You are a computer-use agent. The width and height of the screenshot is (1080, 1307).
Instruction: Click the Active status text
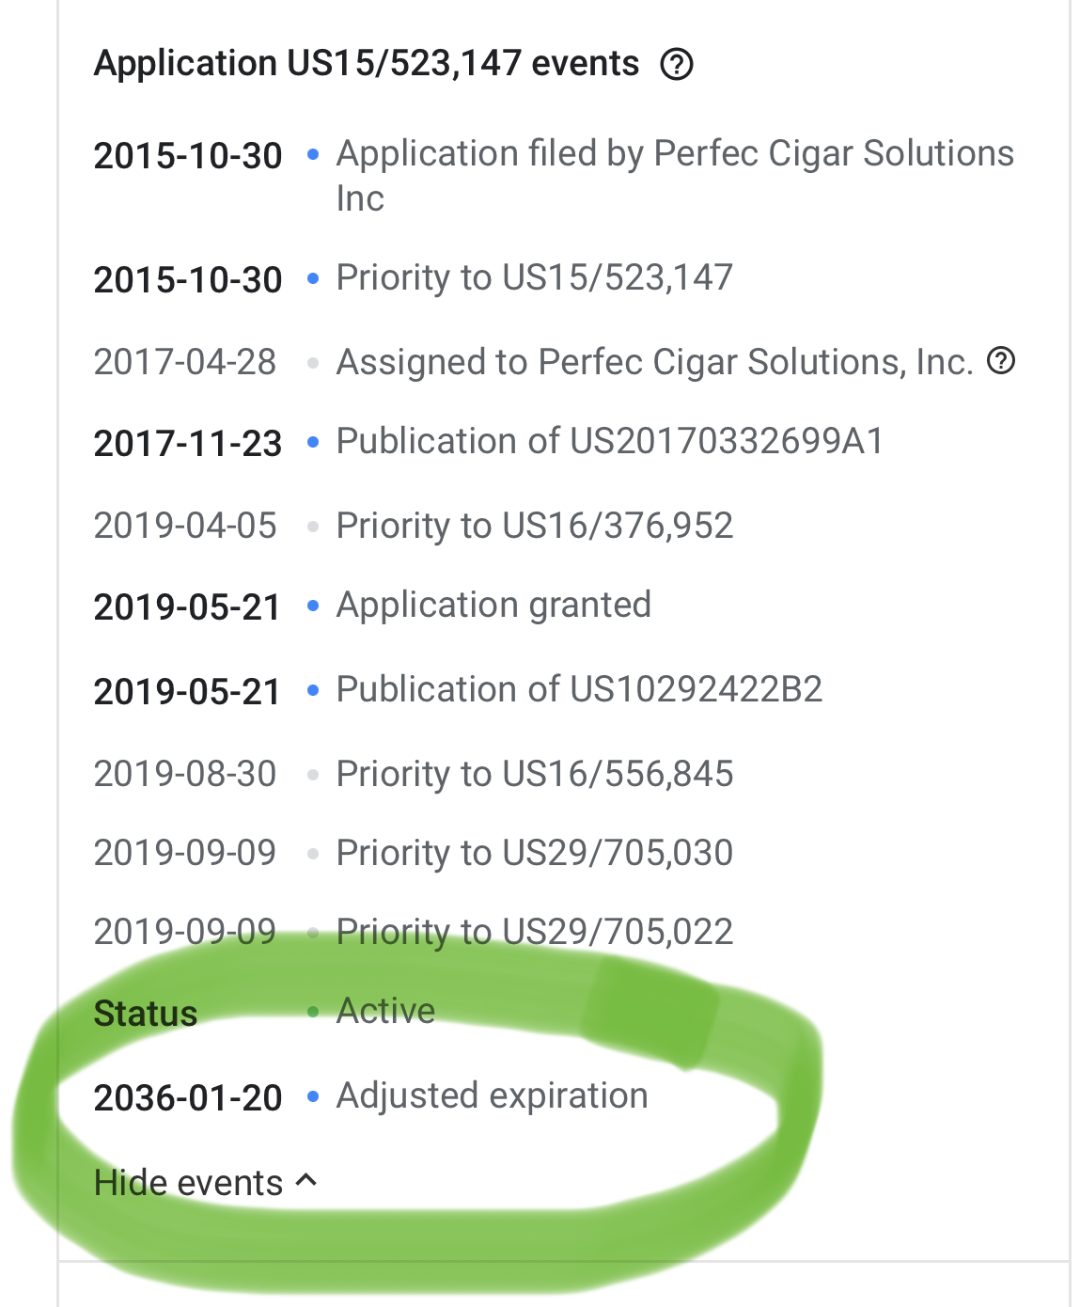pyautogui.click(x=386, y=1011)
